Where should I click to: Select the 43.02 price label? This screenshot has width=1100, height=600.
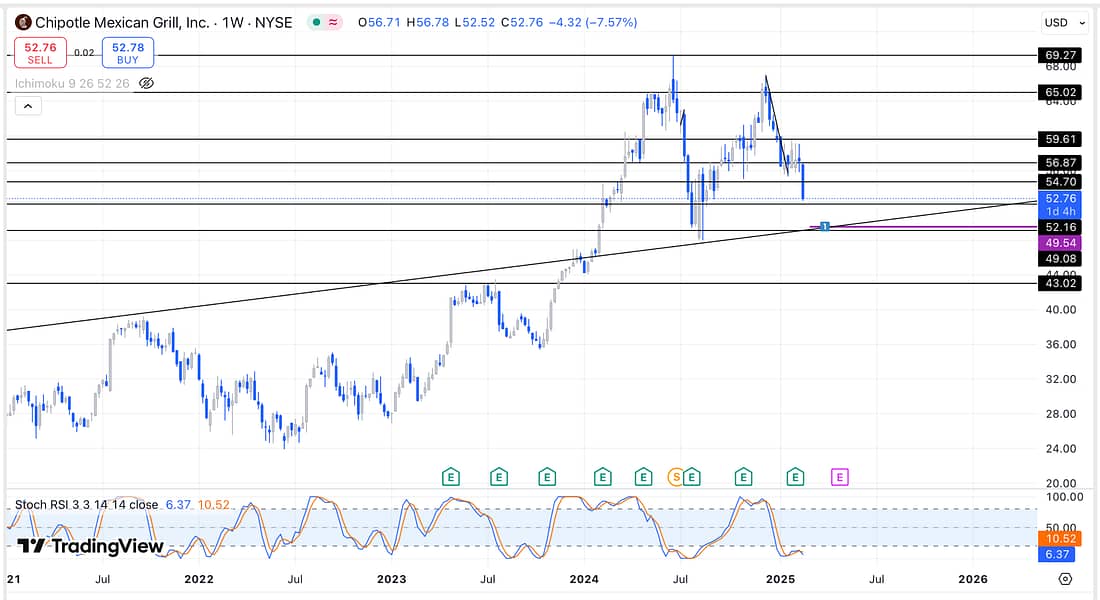coord(1060,284)
